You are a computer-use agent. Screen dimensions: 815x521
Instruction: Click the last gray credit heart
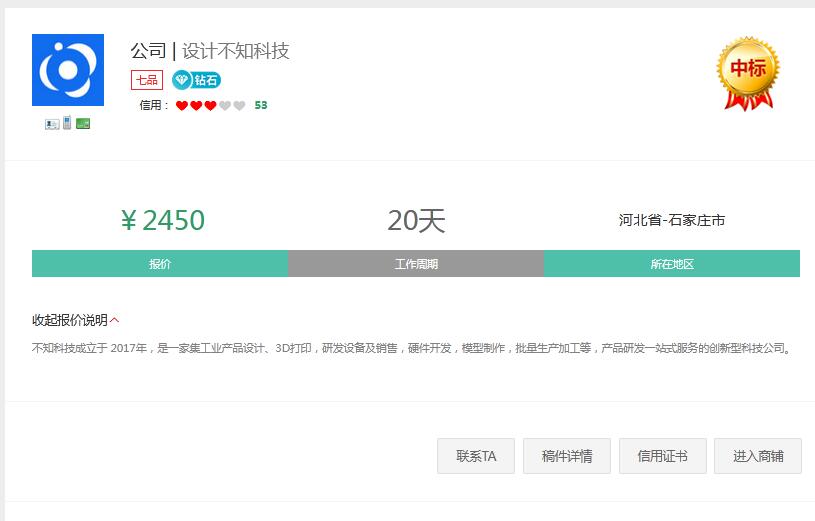[239, 106]
